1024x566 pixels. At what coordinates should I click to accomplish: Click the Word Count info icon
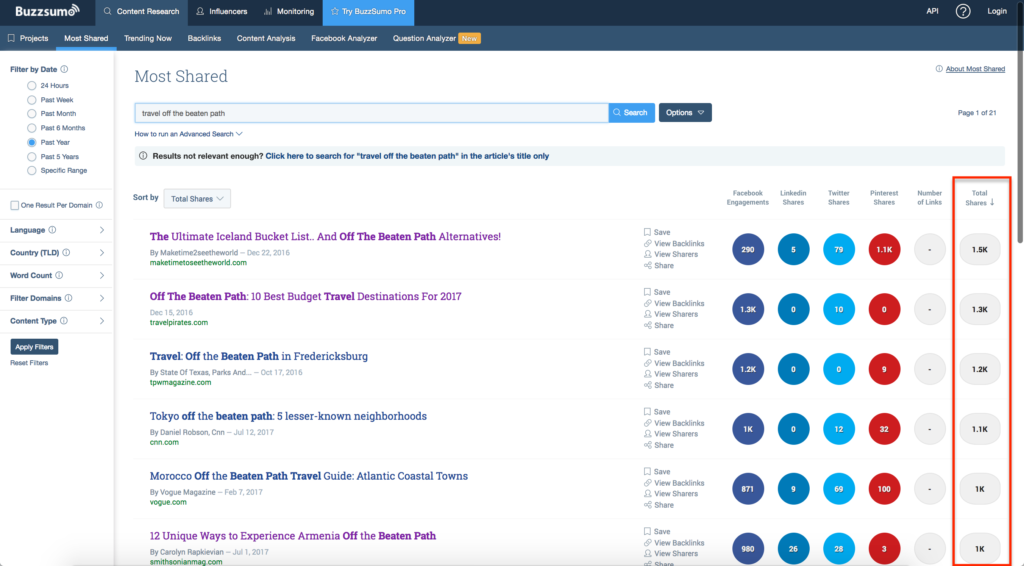click(x=59, y=275)
